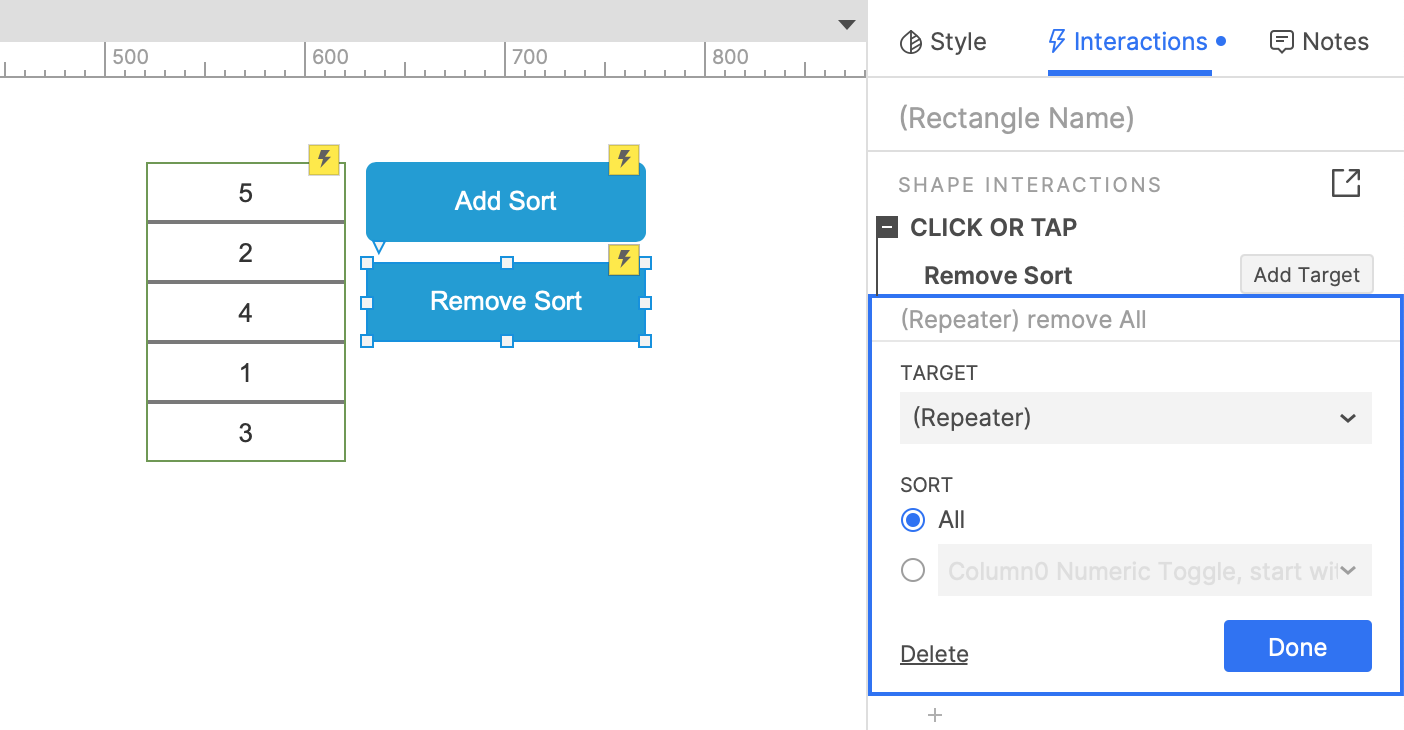Click lightning badge on Remove Sort button
1404x730 pixels.
[624, 260]
